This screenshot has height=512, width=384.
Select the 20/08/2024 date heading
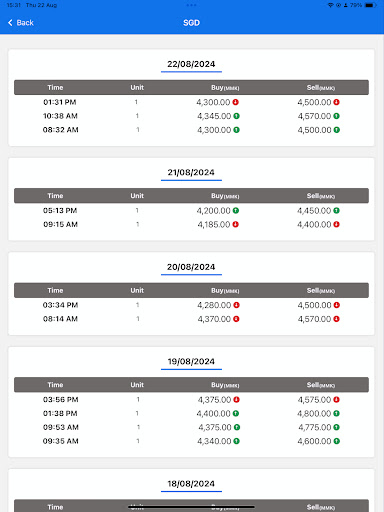191,267
